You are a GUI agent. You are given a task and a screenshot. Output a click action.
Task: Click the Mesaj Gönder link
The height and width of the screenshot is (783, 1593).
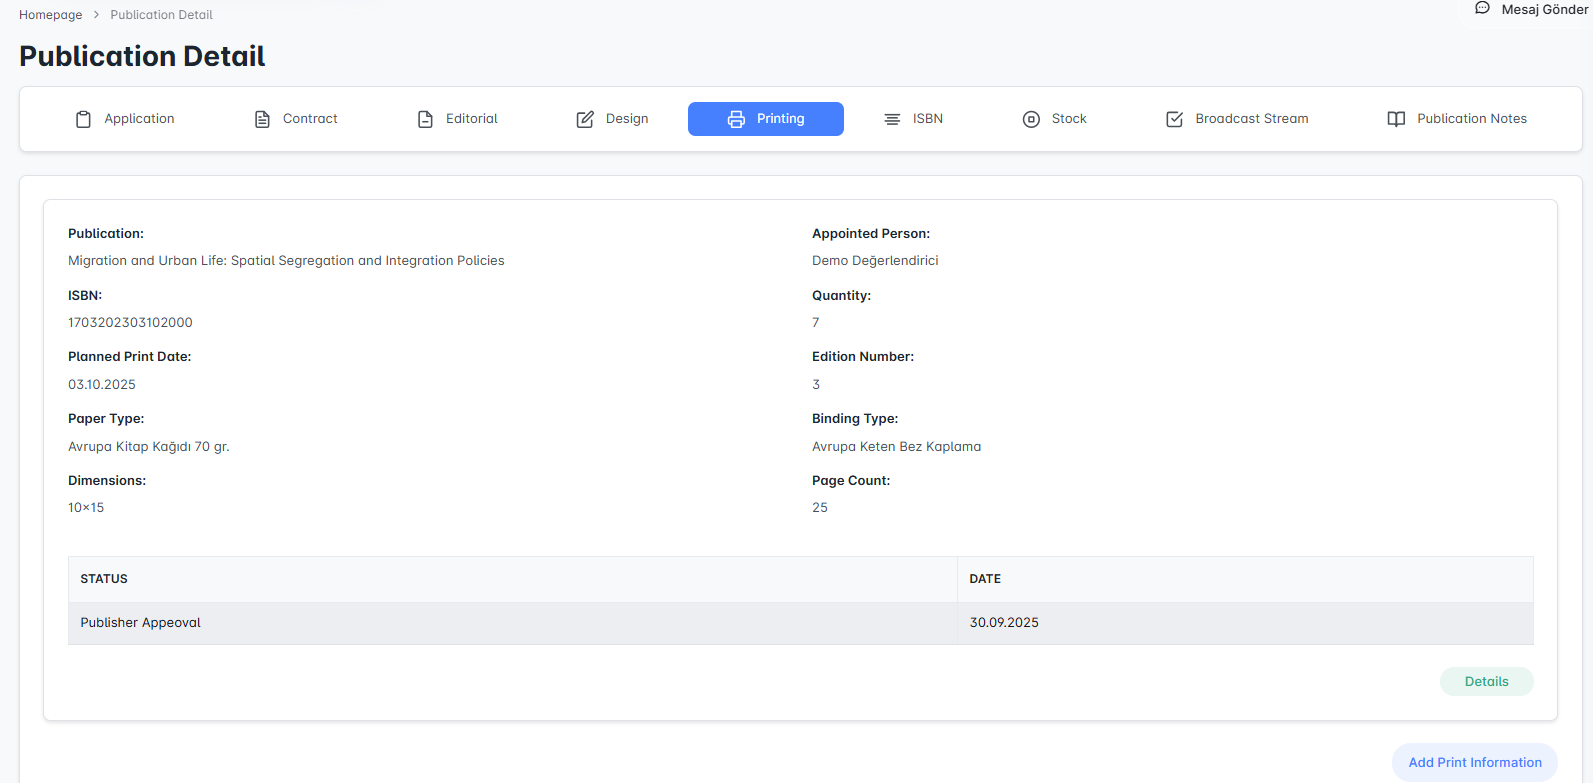click(1543, 9)
